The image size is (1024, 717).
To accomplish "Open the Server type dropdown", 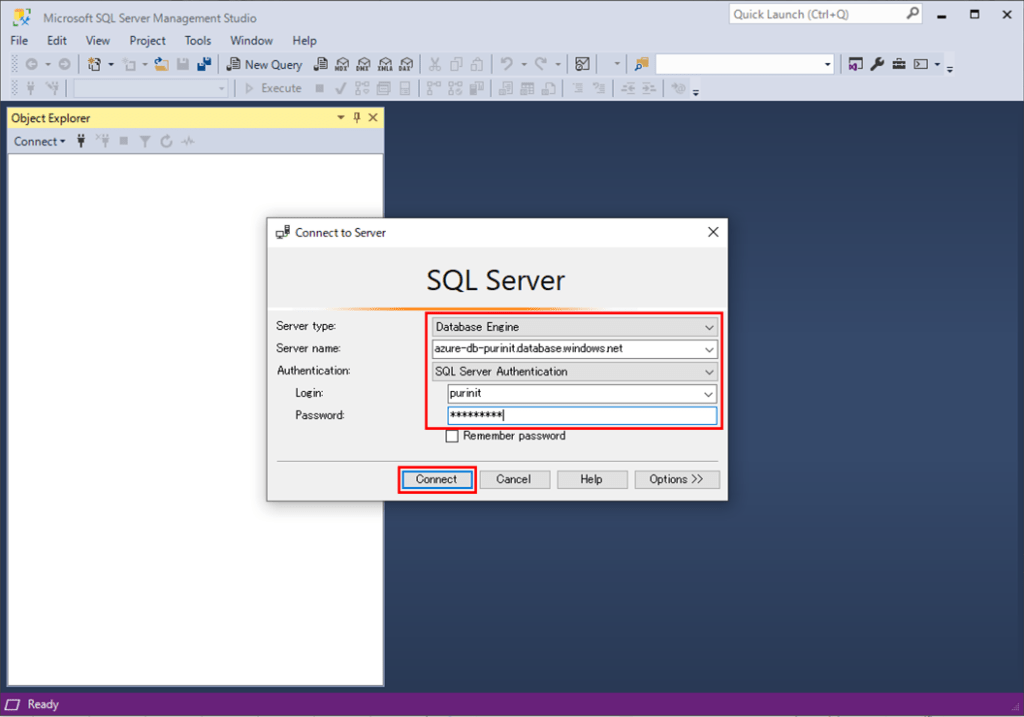I will pos(707,326).
